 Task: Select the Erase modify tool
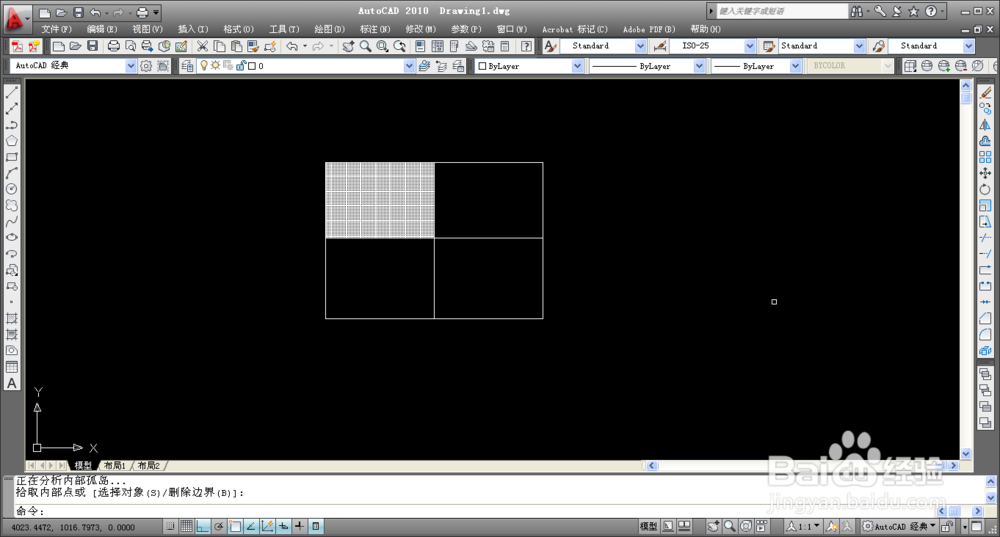tap(985, 93)
